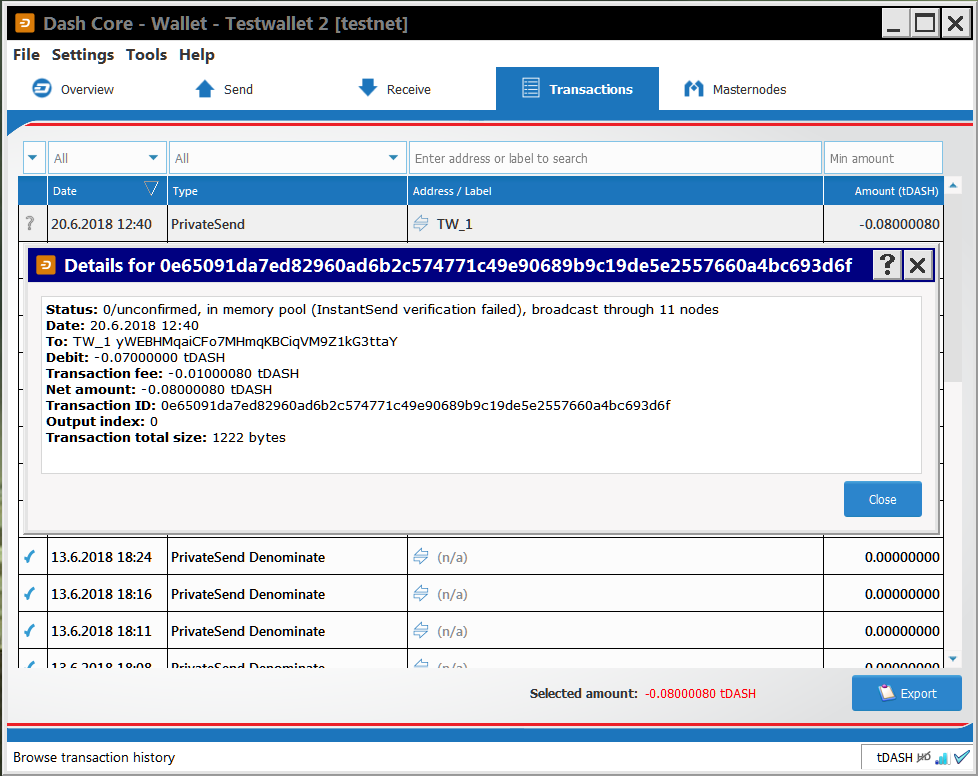Close the transaction Details dialog with X
Screen dimensions: 978x776
pos(917,266)
